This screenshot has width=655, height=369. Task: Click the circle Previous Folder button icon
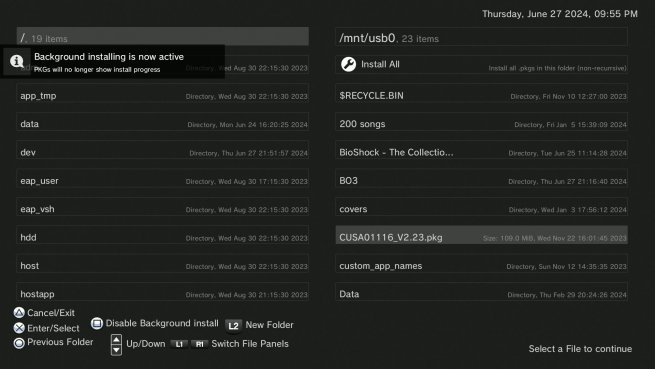point(19,343)
